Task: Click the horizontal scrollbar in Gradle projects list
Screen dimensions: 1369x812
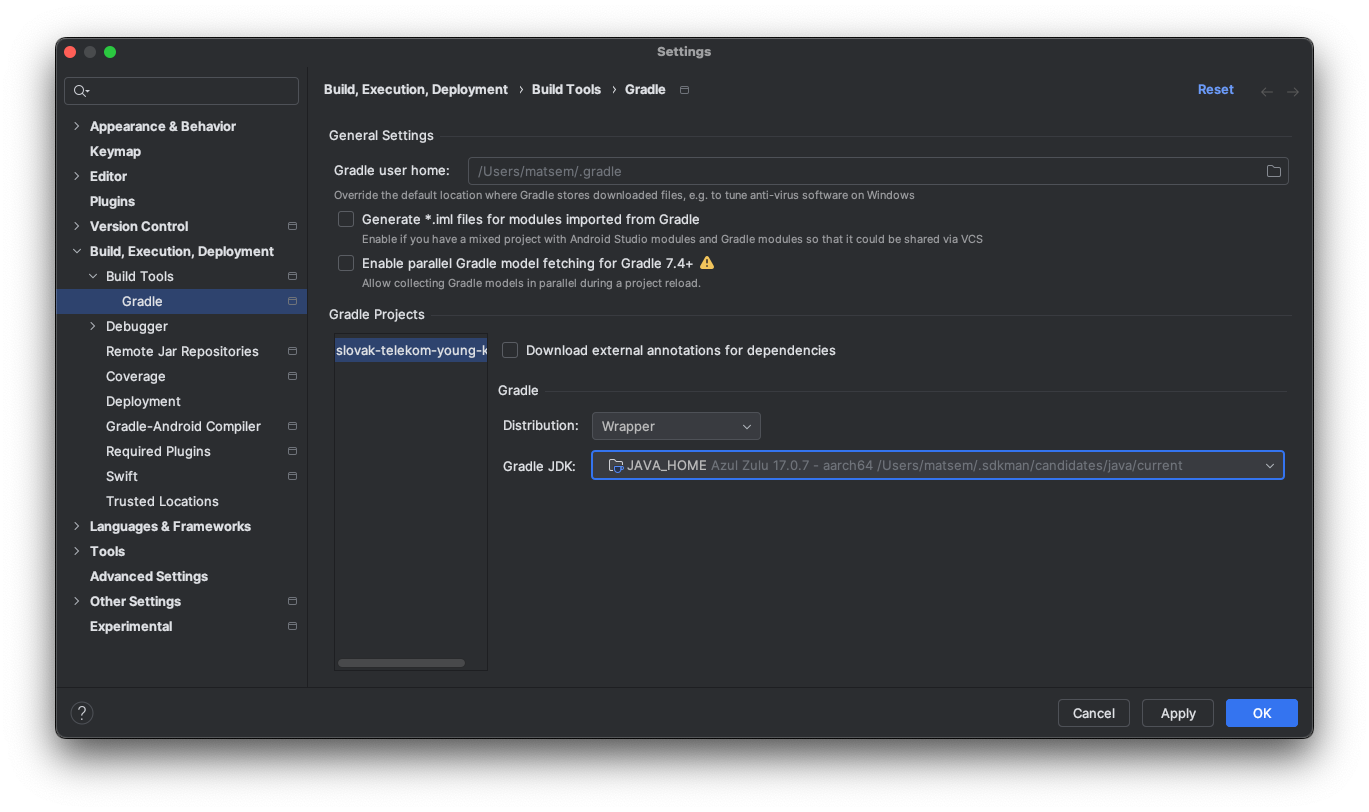Action: tap(401, 663)
